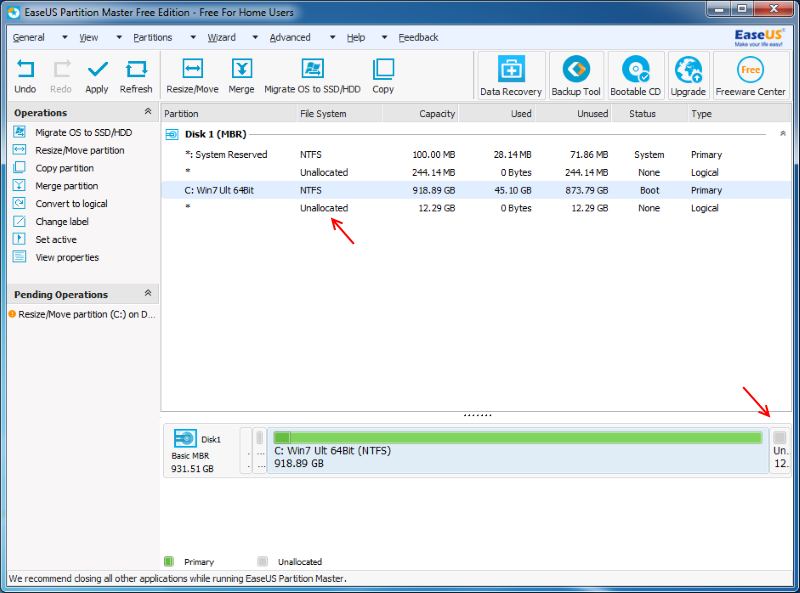Collapse the Operations panel
Screen dimensions: 800x593
click(148, 111)
